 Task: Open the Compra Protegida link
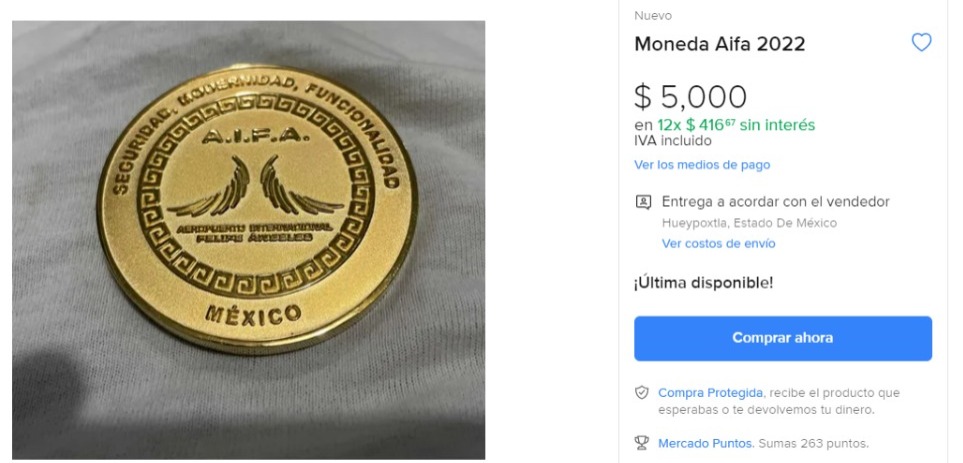click(x=711, y=393)
